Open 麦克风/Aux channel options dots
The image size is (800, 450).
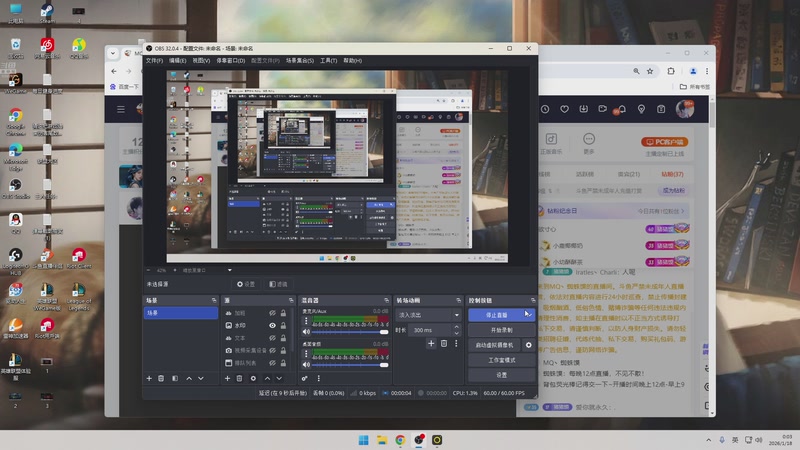pos(306,321)
